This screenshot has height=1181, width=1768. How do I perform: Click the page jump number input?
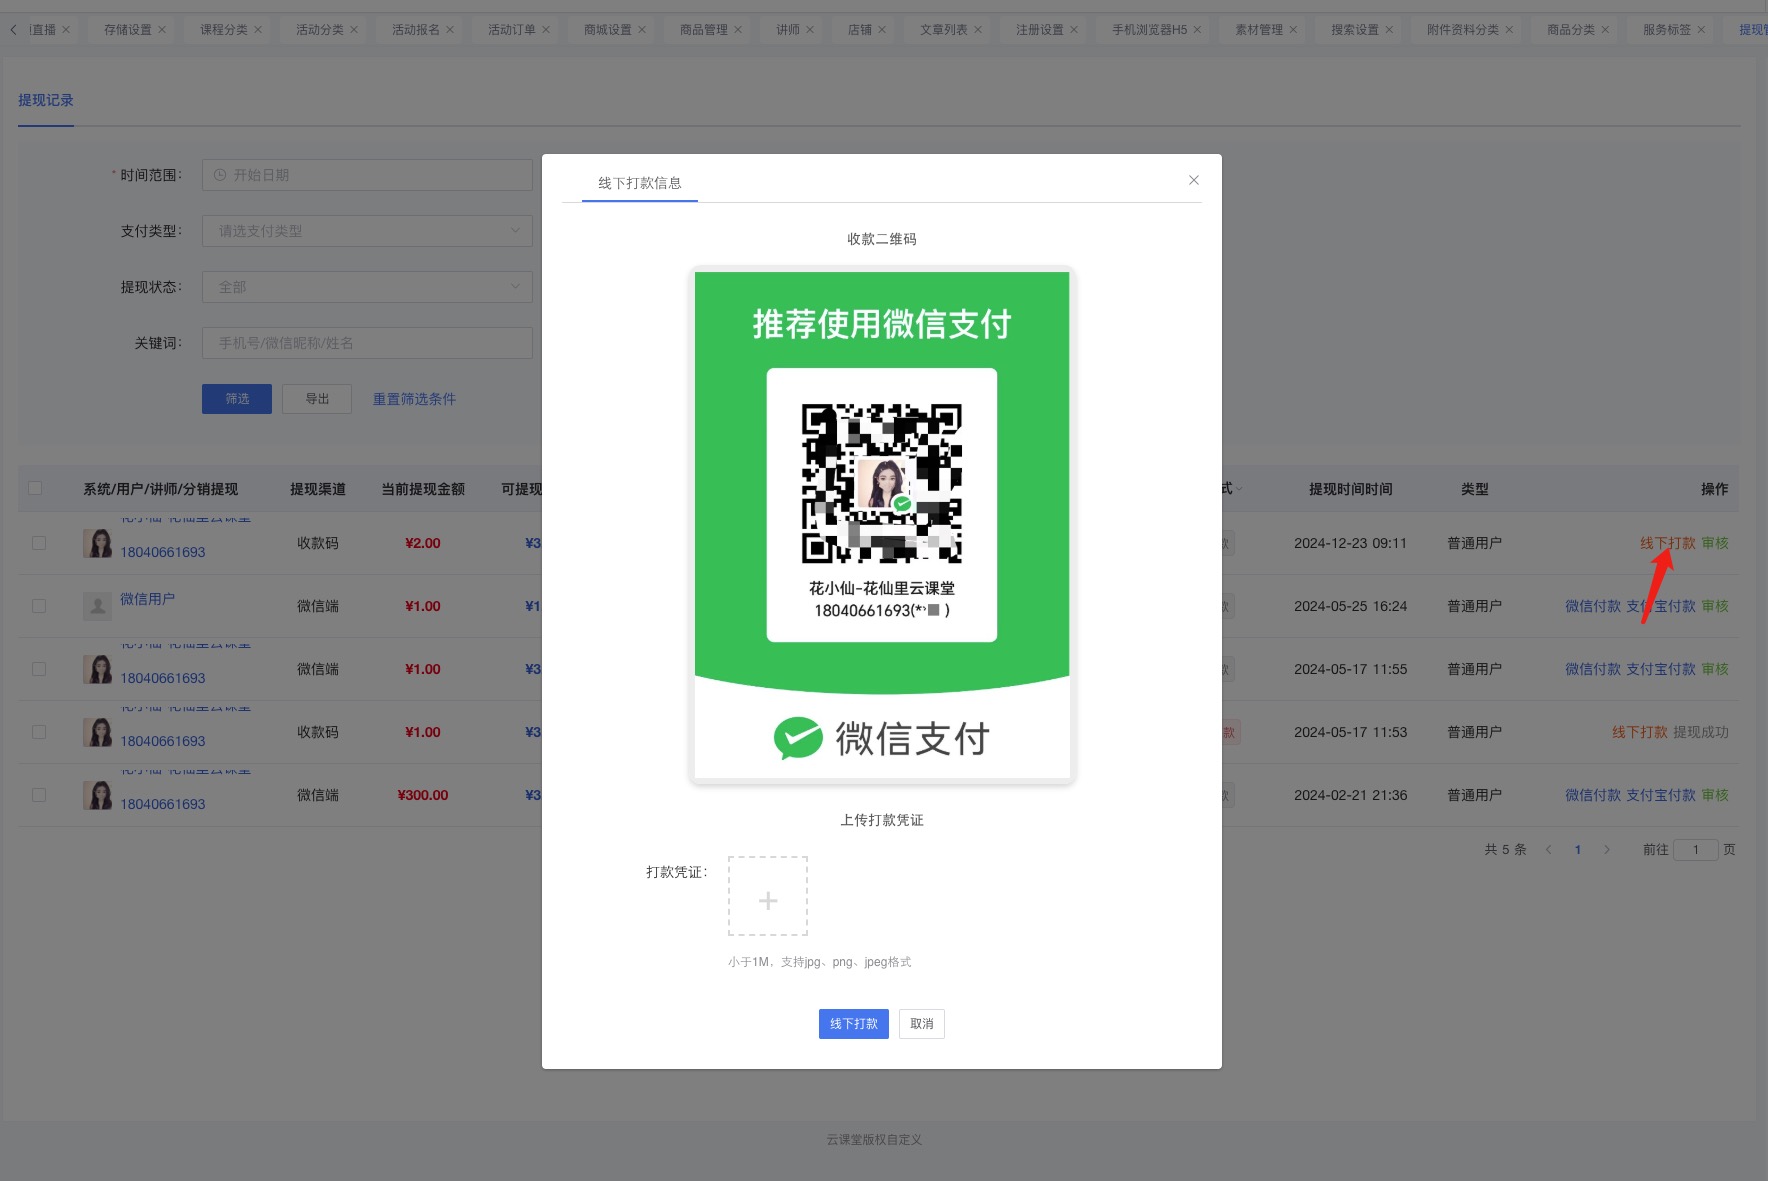pos(1696,850)
